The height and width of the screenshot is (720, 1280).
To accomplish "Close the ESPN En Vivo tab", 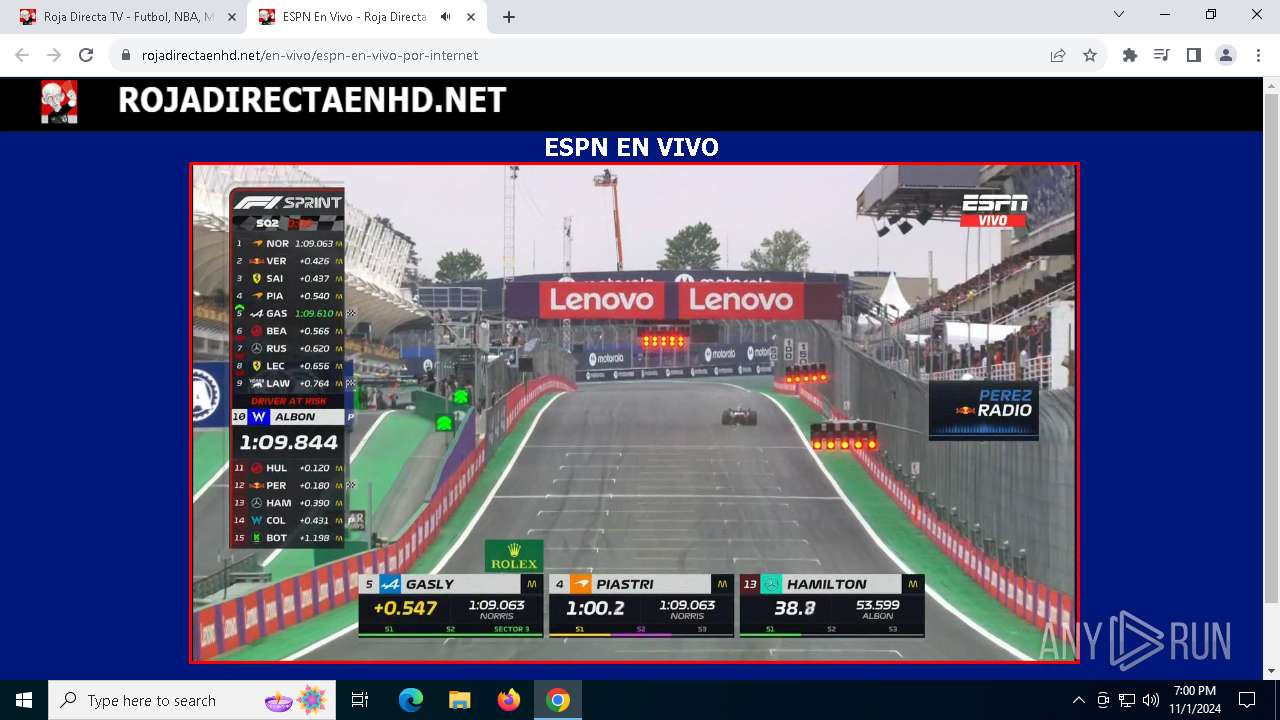I will (x=470, y=17).
